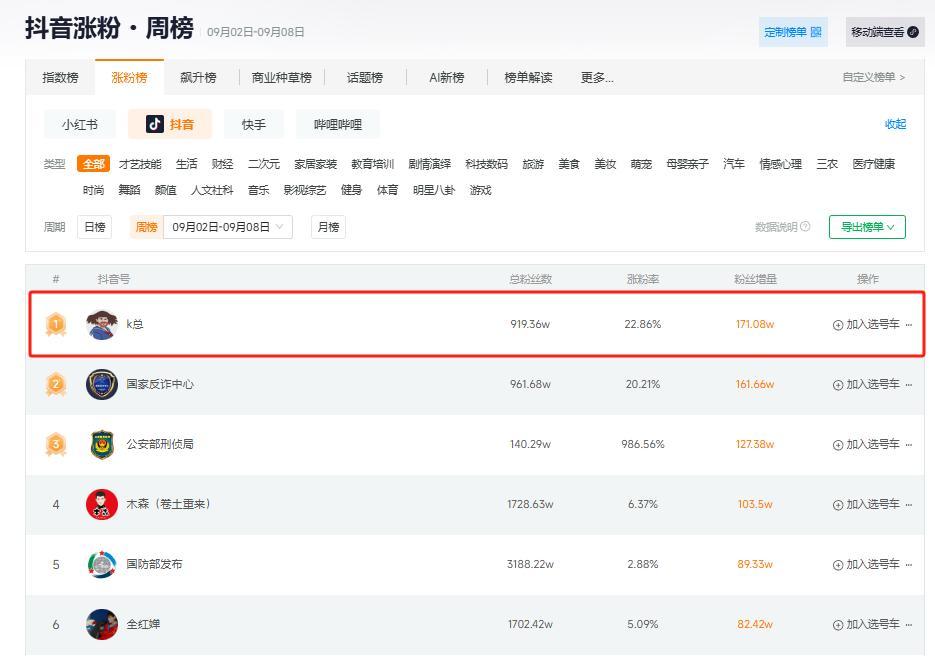Click the 木森 profile avatar

[101, 504]
